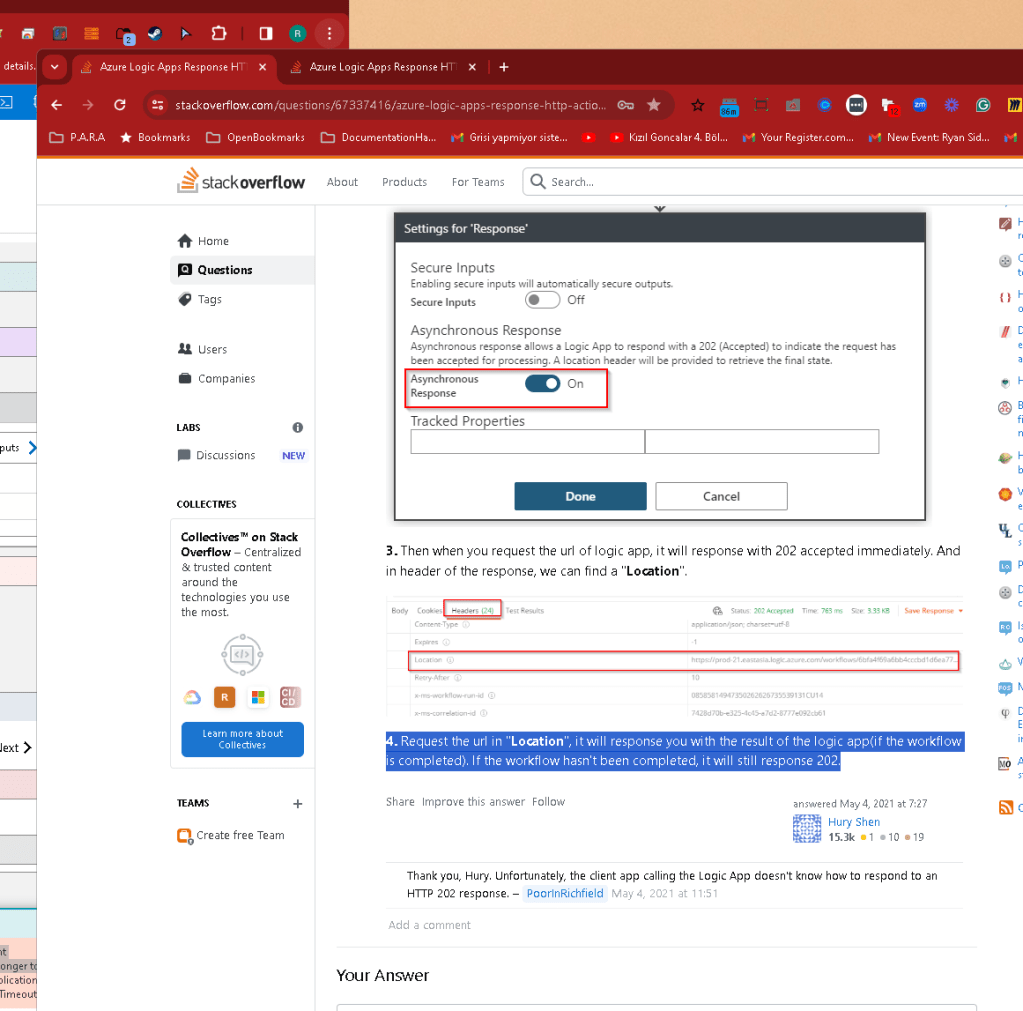Expand Teams with the plus icon

(x=298, y=804)
